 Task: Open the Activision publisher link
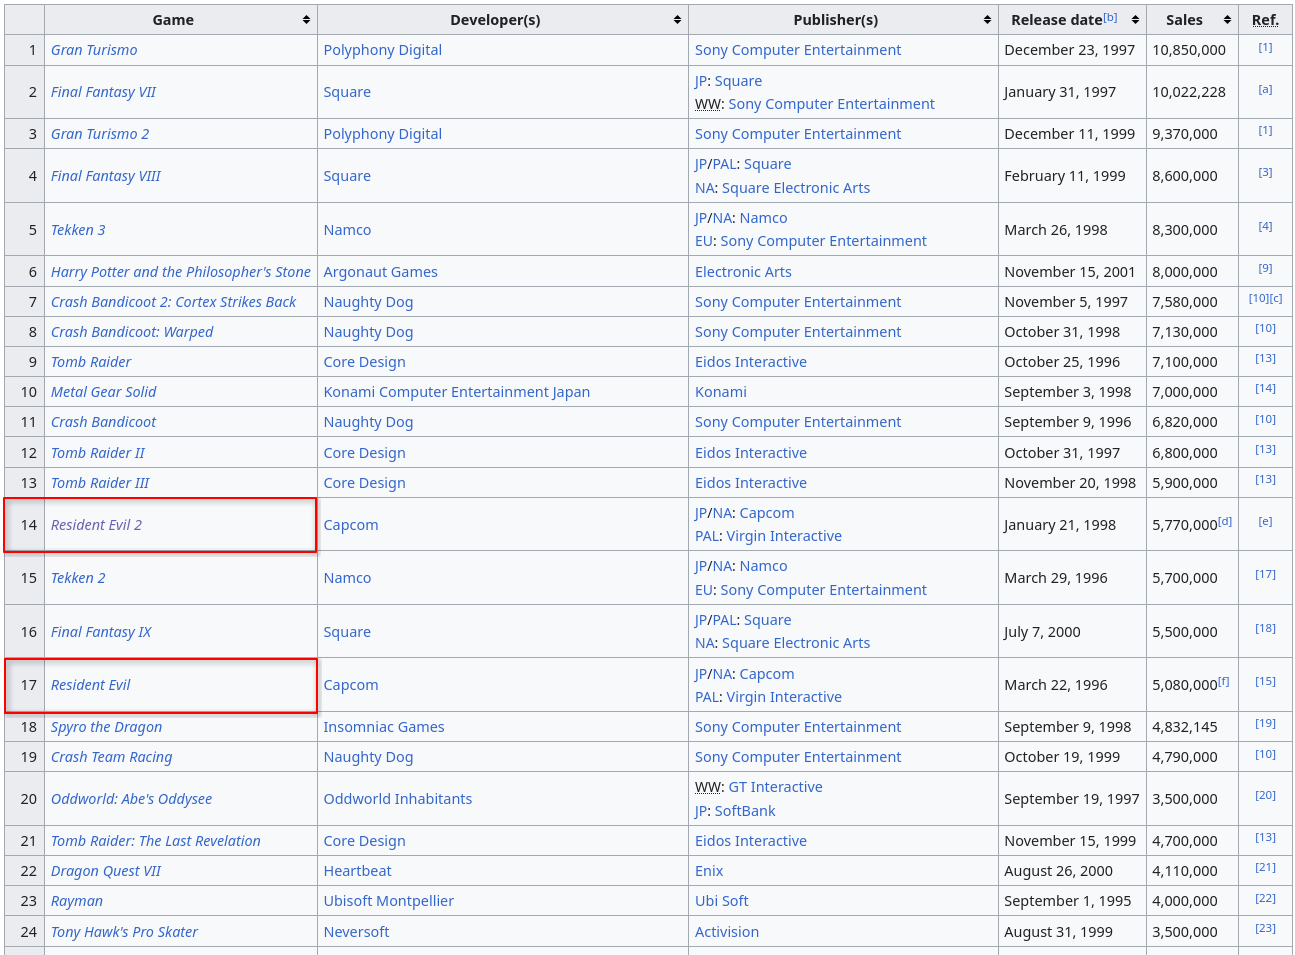coord(727,932)
